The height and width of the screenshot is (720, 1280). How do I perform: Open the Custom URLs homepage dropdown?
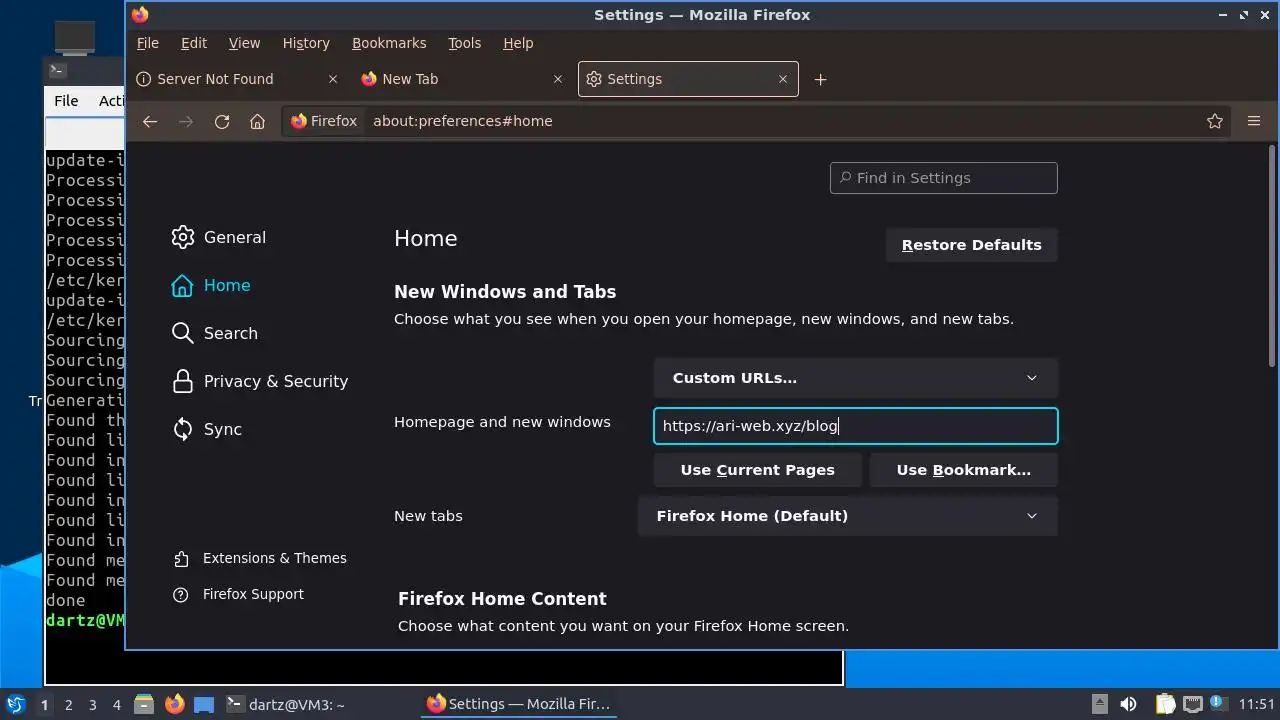tap(855, 378)
